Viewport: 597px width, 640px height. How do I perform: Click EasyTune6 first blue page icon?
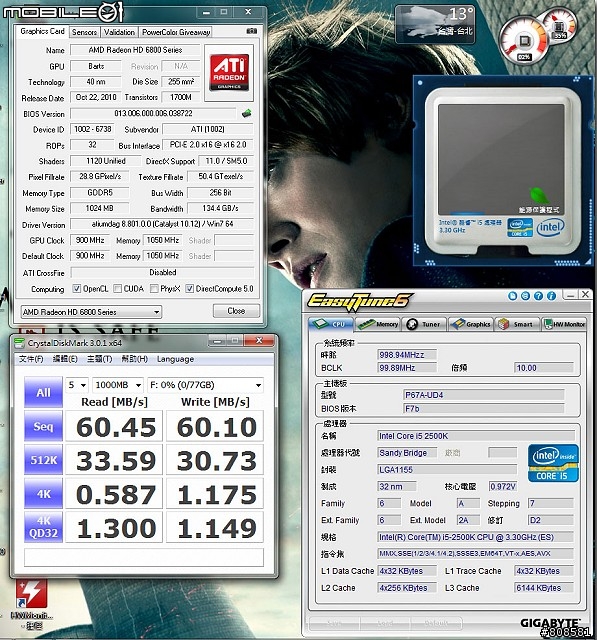coord(513,296)
